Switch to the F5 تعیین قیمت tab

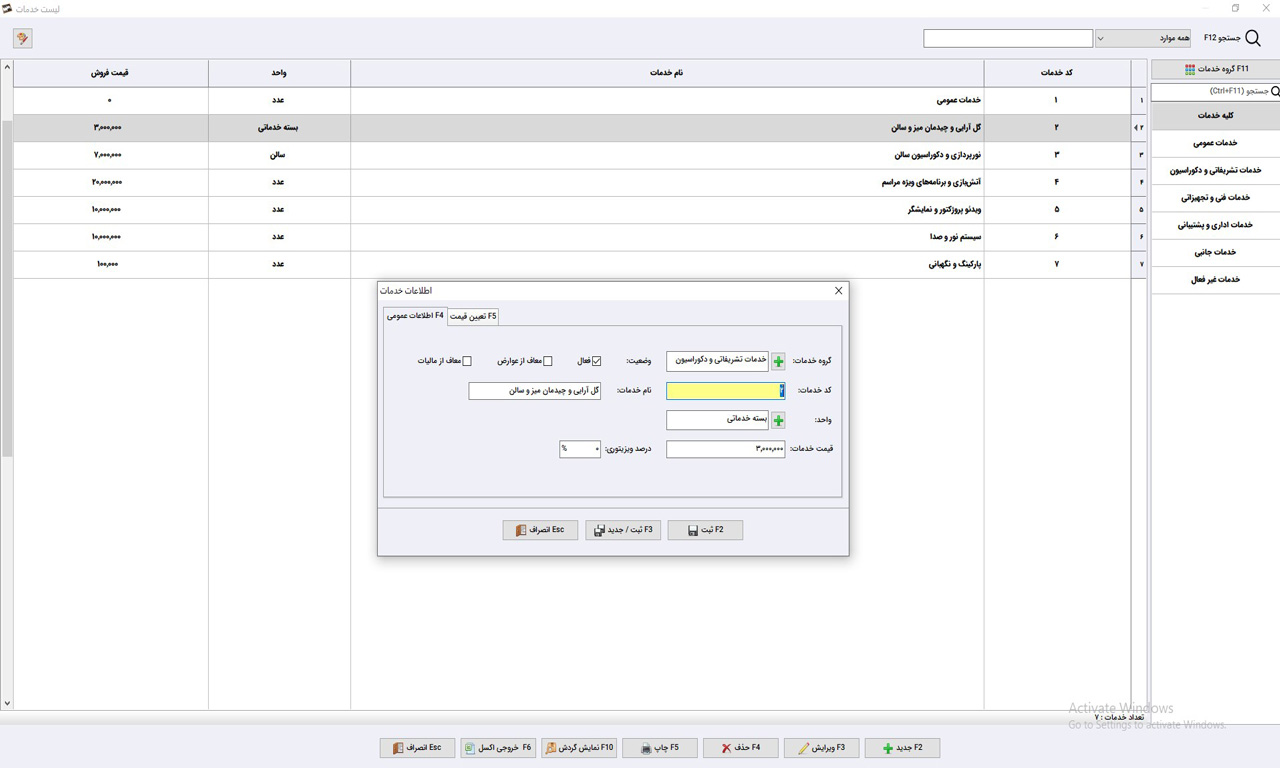(x=473, y=316)
